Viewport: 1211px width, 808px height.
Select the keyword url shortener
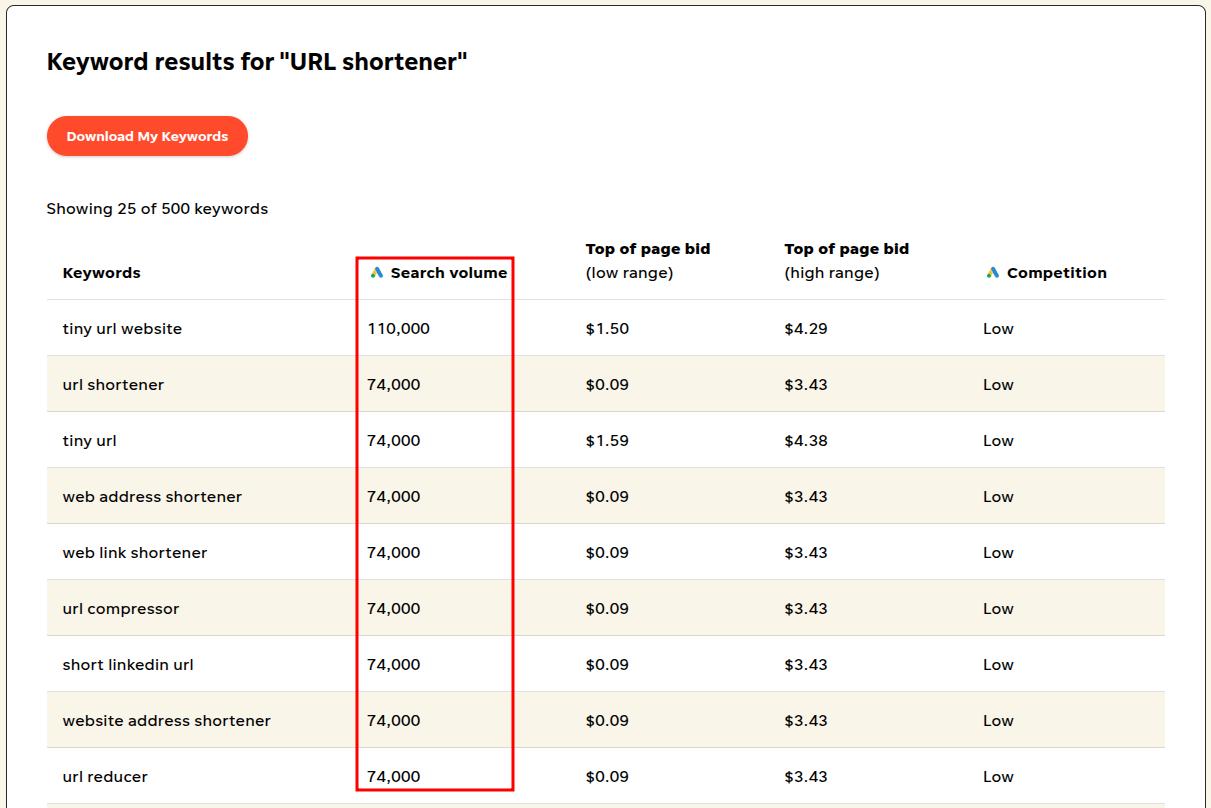point(113,384)
